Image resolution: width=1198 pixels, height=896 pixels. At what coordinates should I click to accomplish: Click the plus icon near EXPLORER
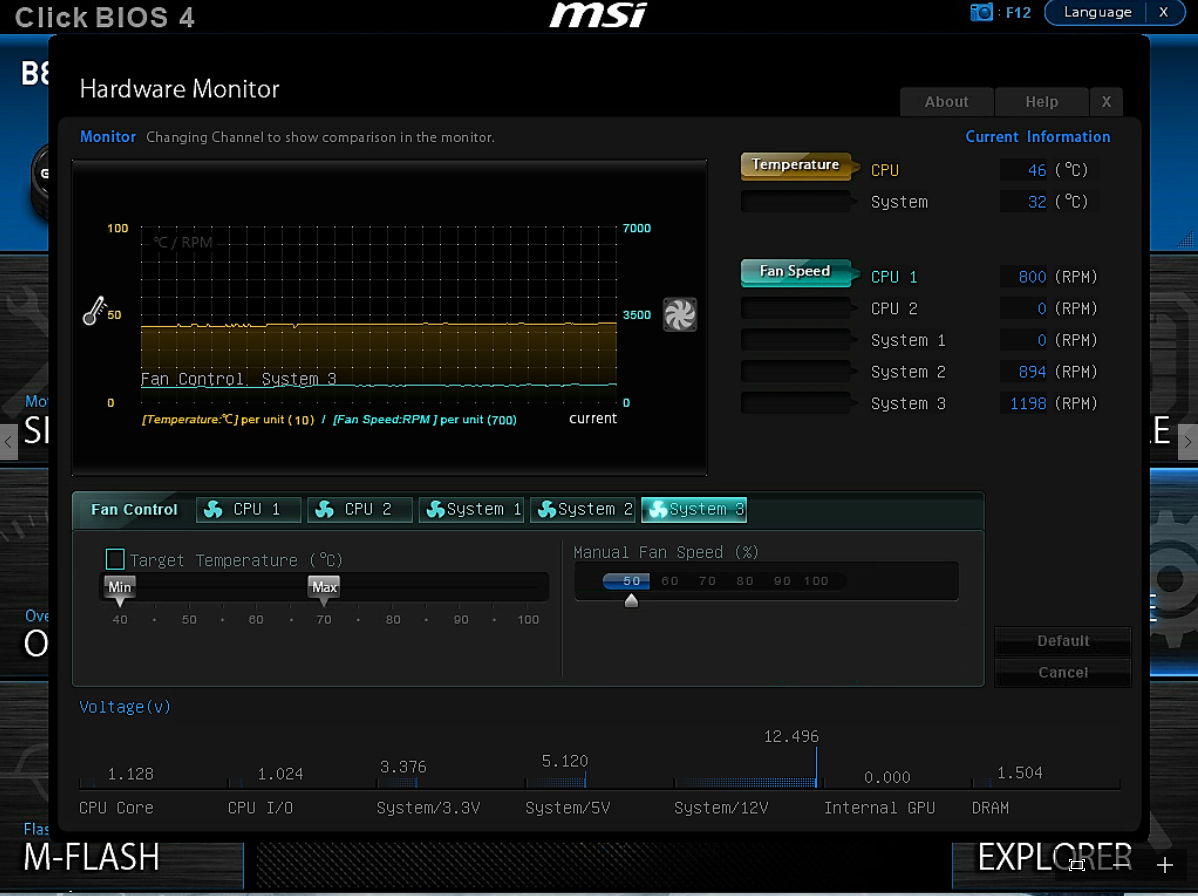[1164, 865]
